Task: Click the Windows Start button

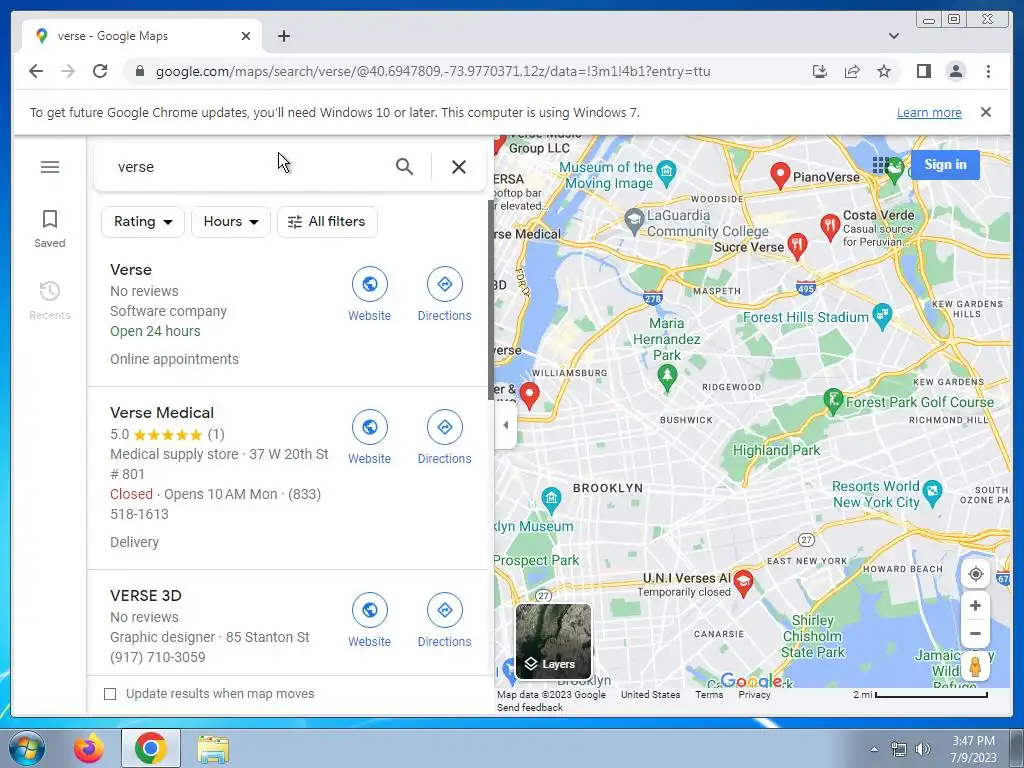Action: [x=26, y=748]
